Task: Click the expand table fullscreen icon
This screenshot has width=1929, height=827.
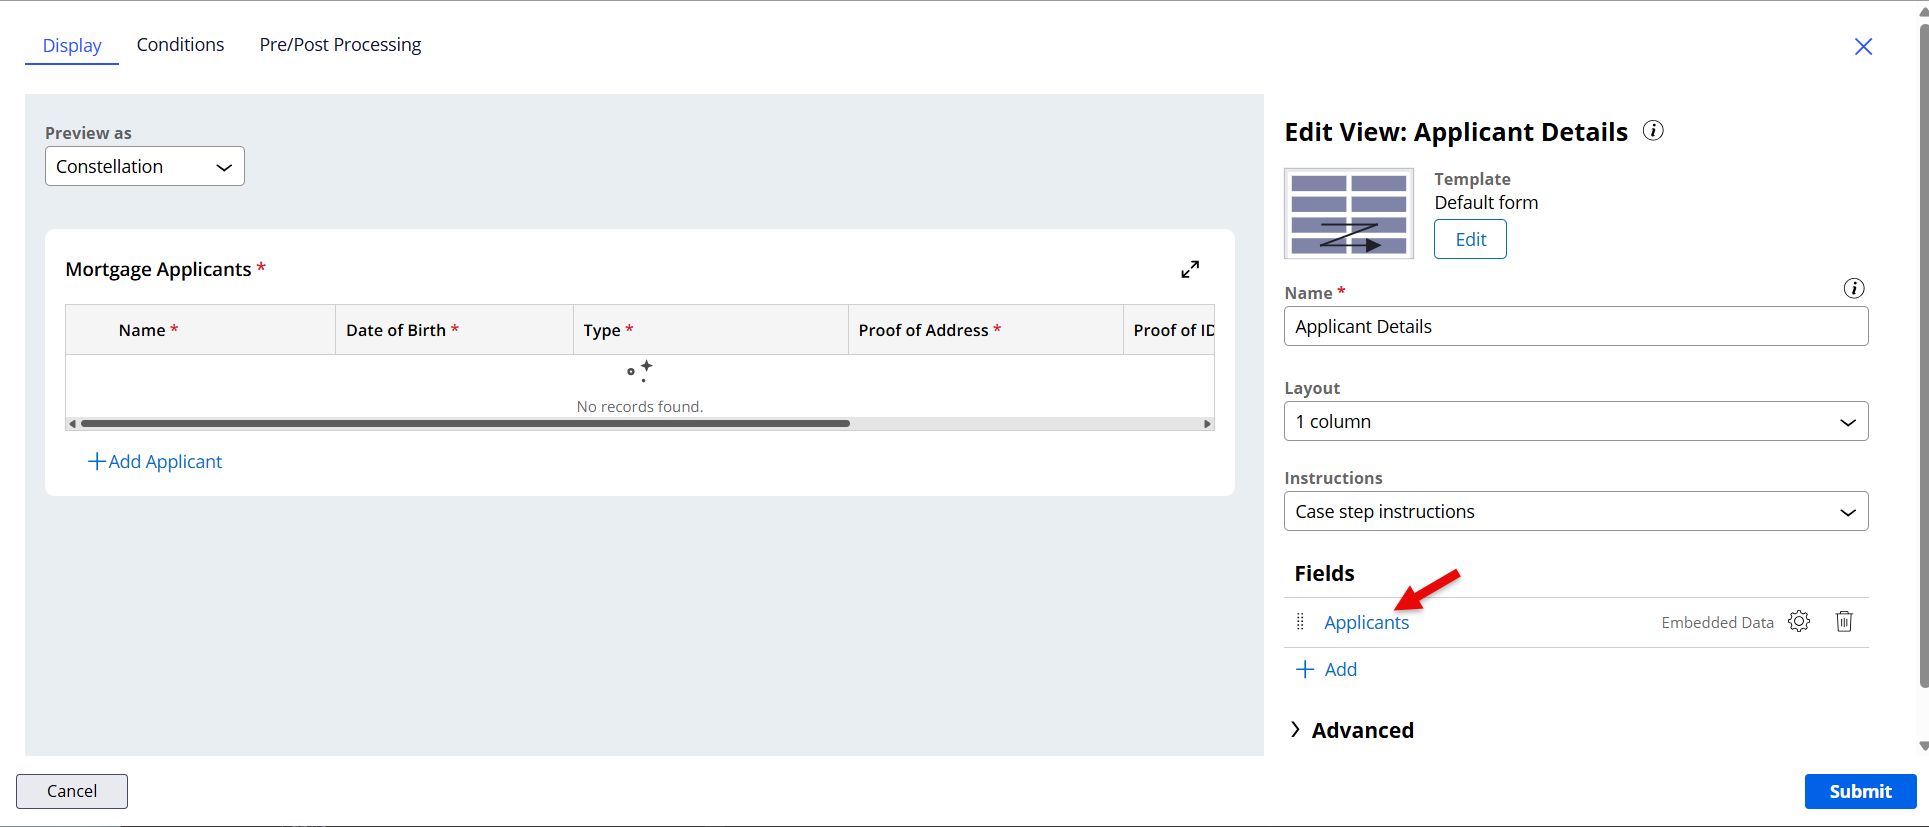Action: click(1189, 269)
